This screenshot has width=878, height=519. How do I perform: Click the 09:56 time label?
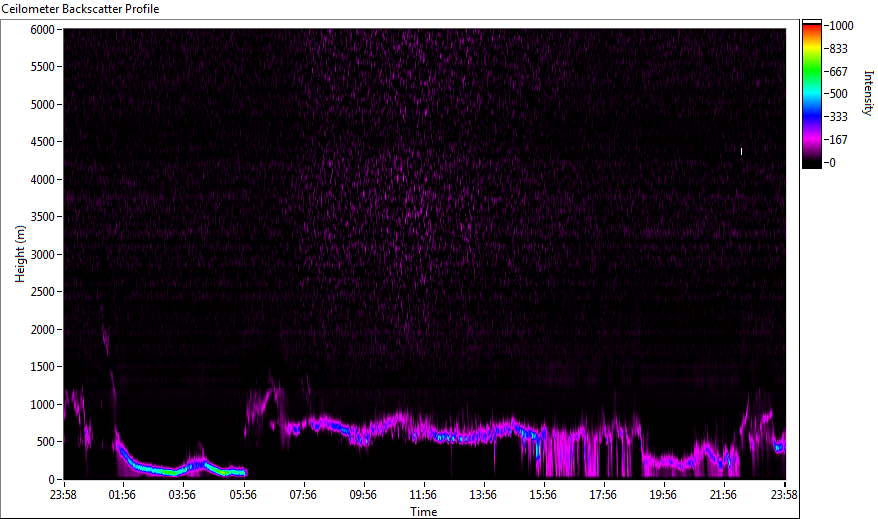[x=363, y=495]
